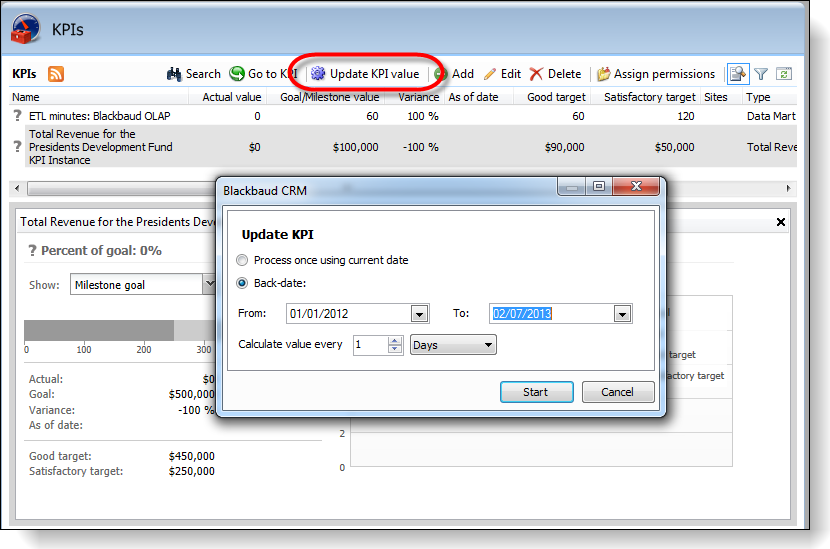830x549 pixels.
Task: Click the KPIs RSS feed icon
Action: [x=56, y=74]
